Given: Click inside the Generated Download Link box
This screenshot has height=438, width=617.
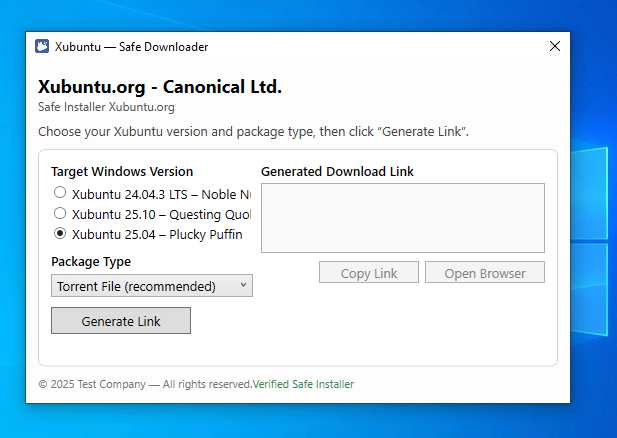Looking at the screenshot, I should (x=402, y=217).
